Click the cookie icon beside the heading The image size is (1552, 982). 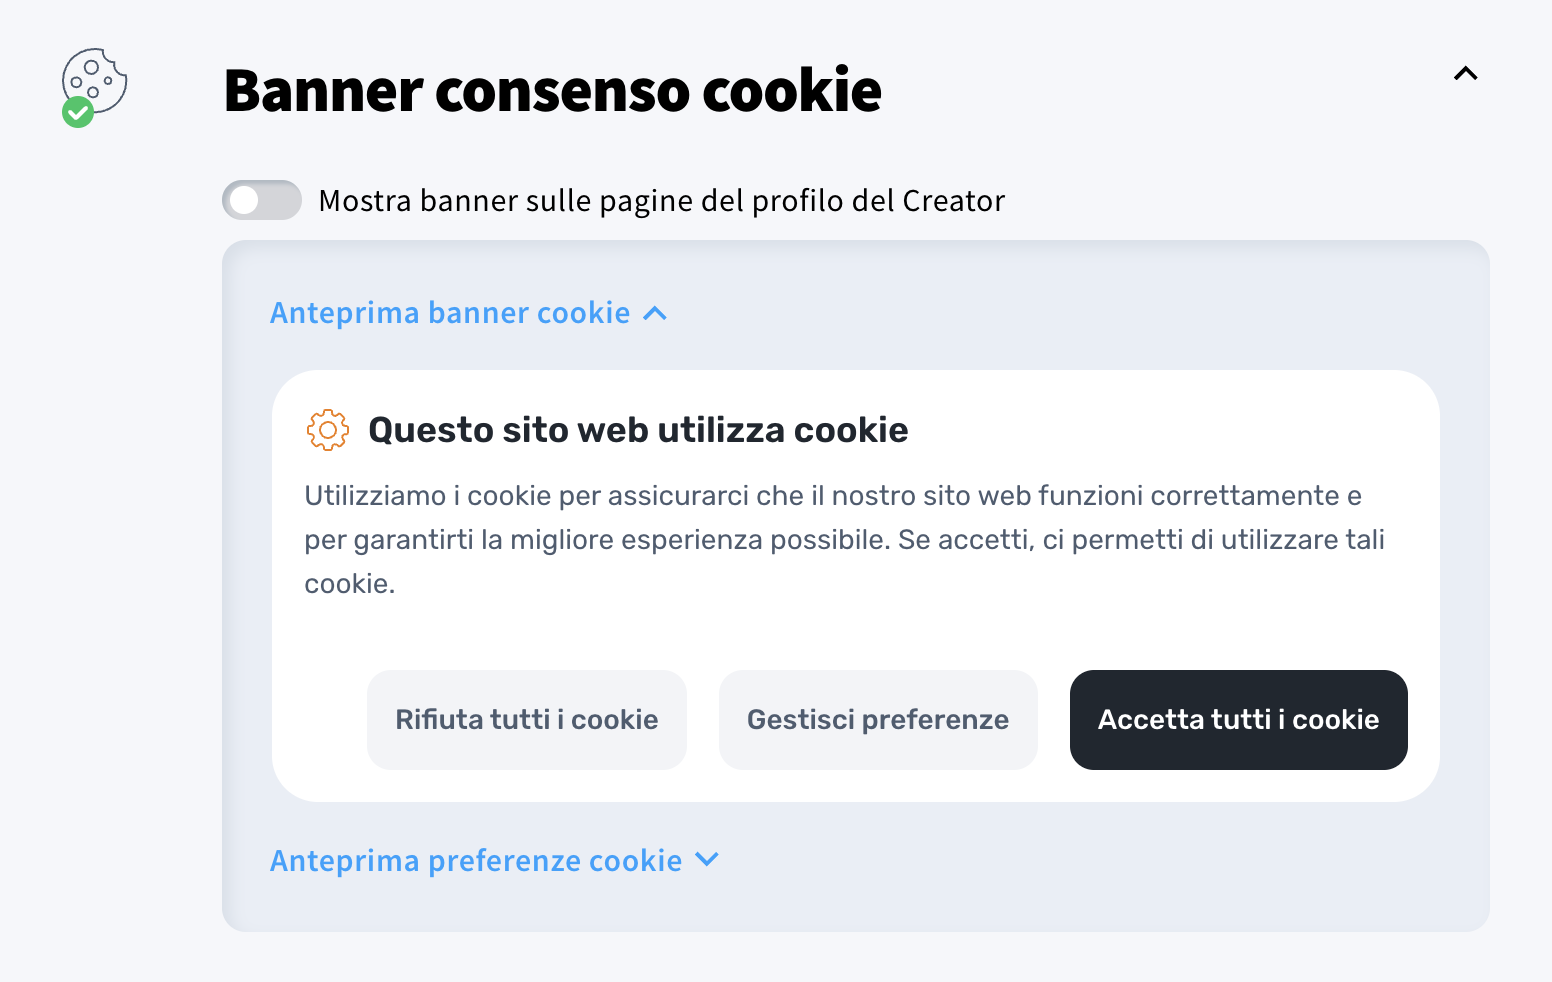(96, 80)
